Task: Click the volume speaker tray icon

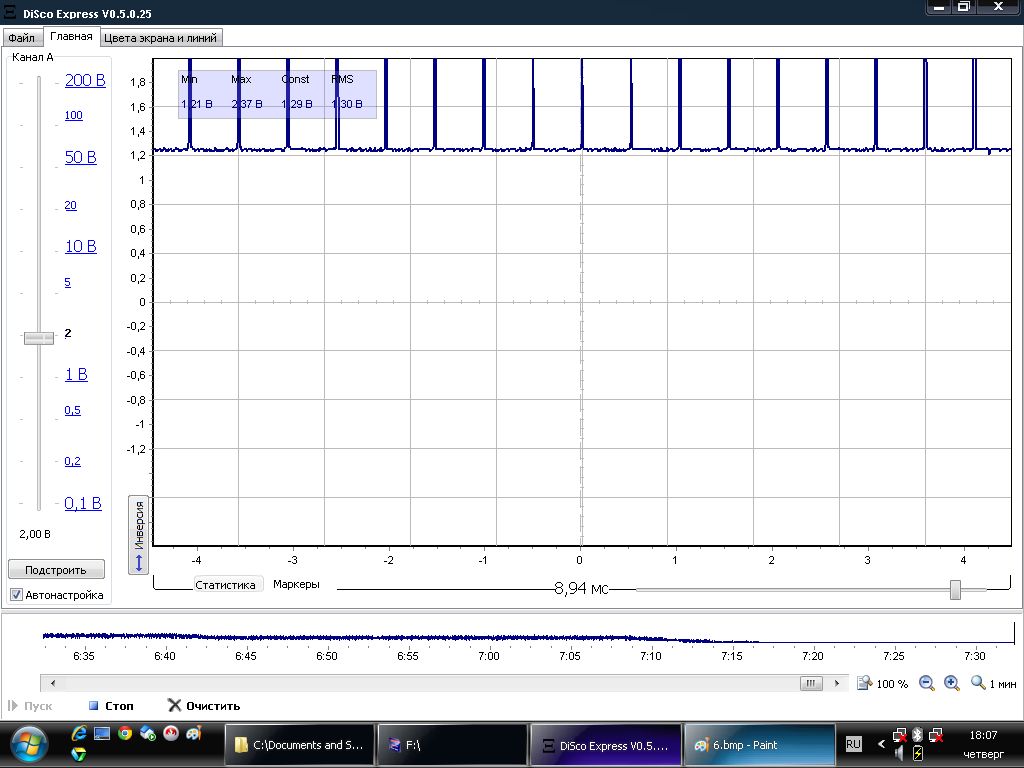Action: (900, 754)
